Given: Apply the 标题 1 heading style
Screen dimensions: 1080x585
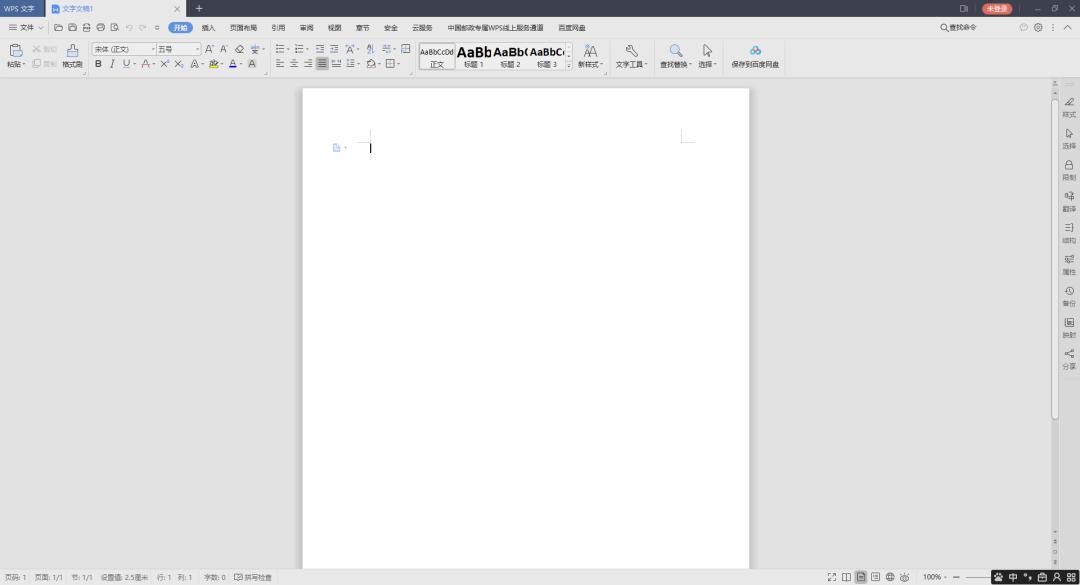Looking at the screenshot, I should pyautogui.click(x=473, y=55).
